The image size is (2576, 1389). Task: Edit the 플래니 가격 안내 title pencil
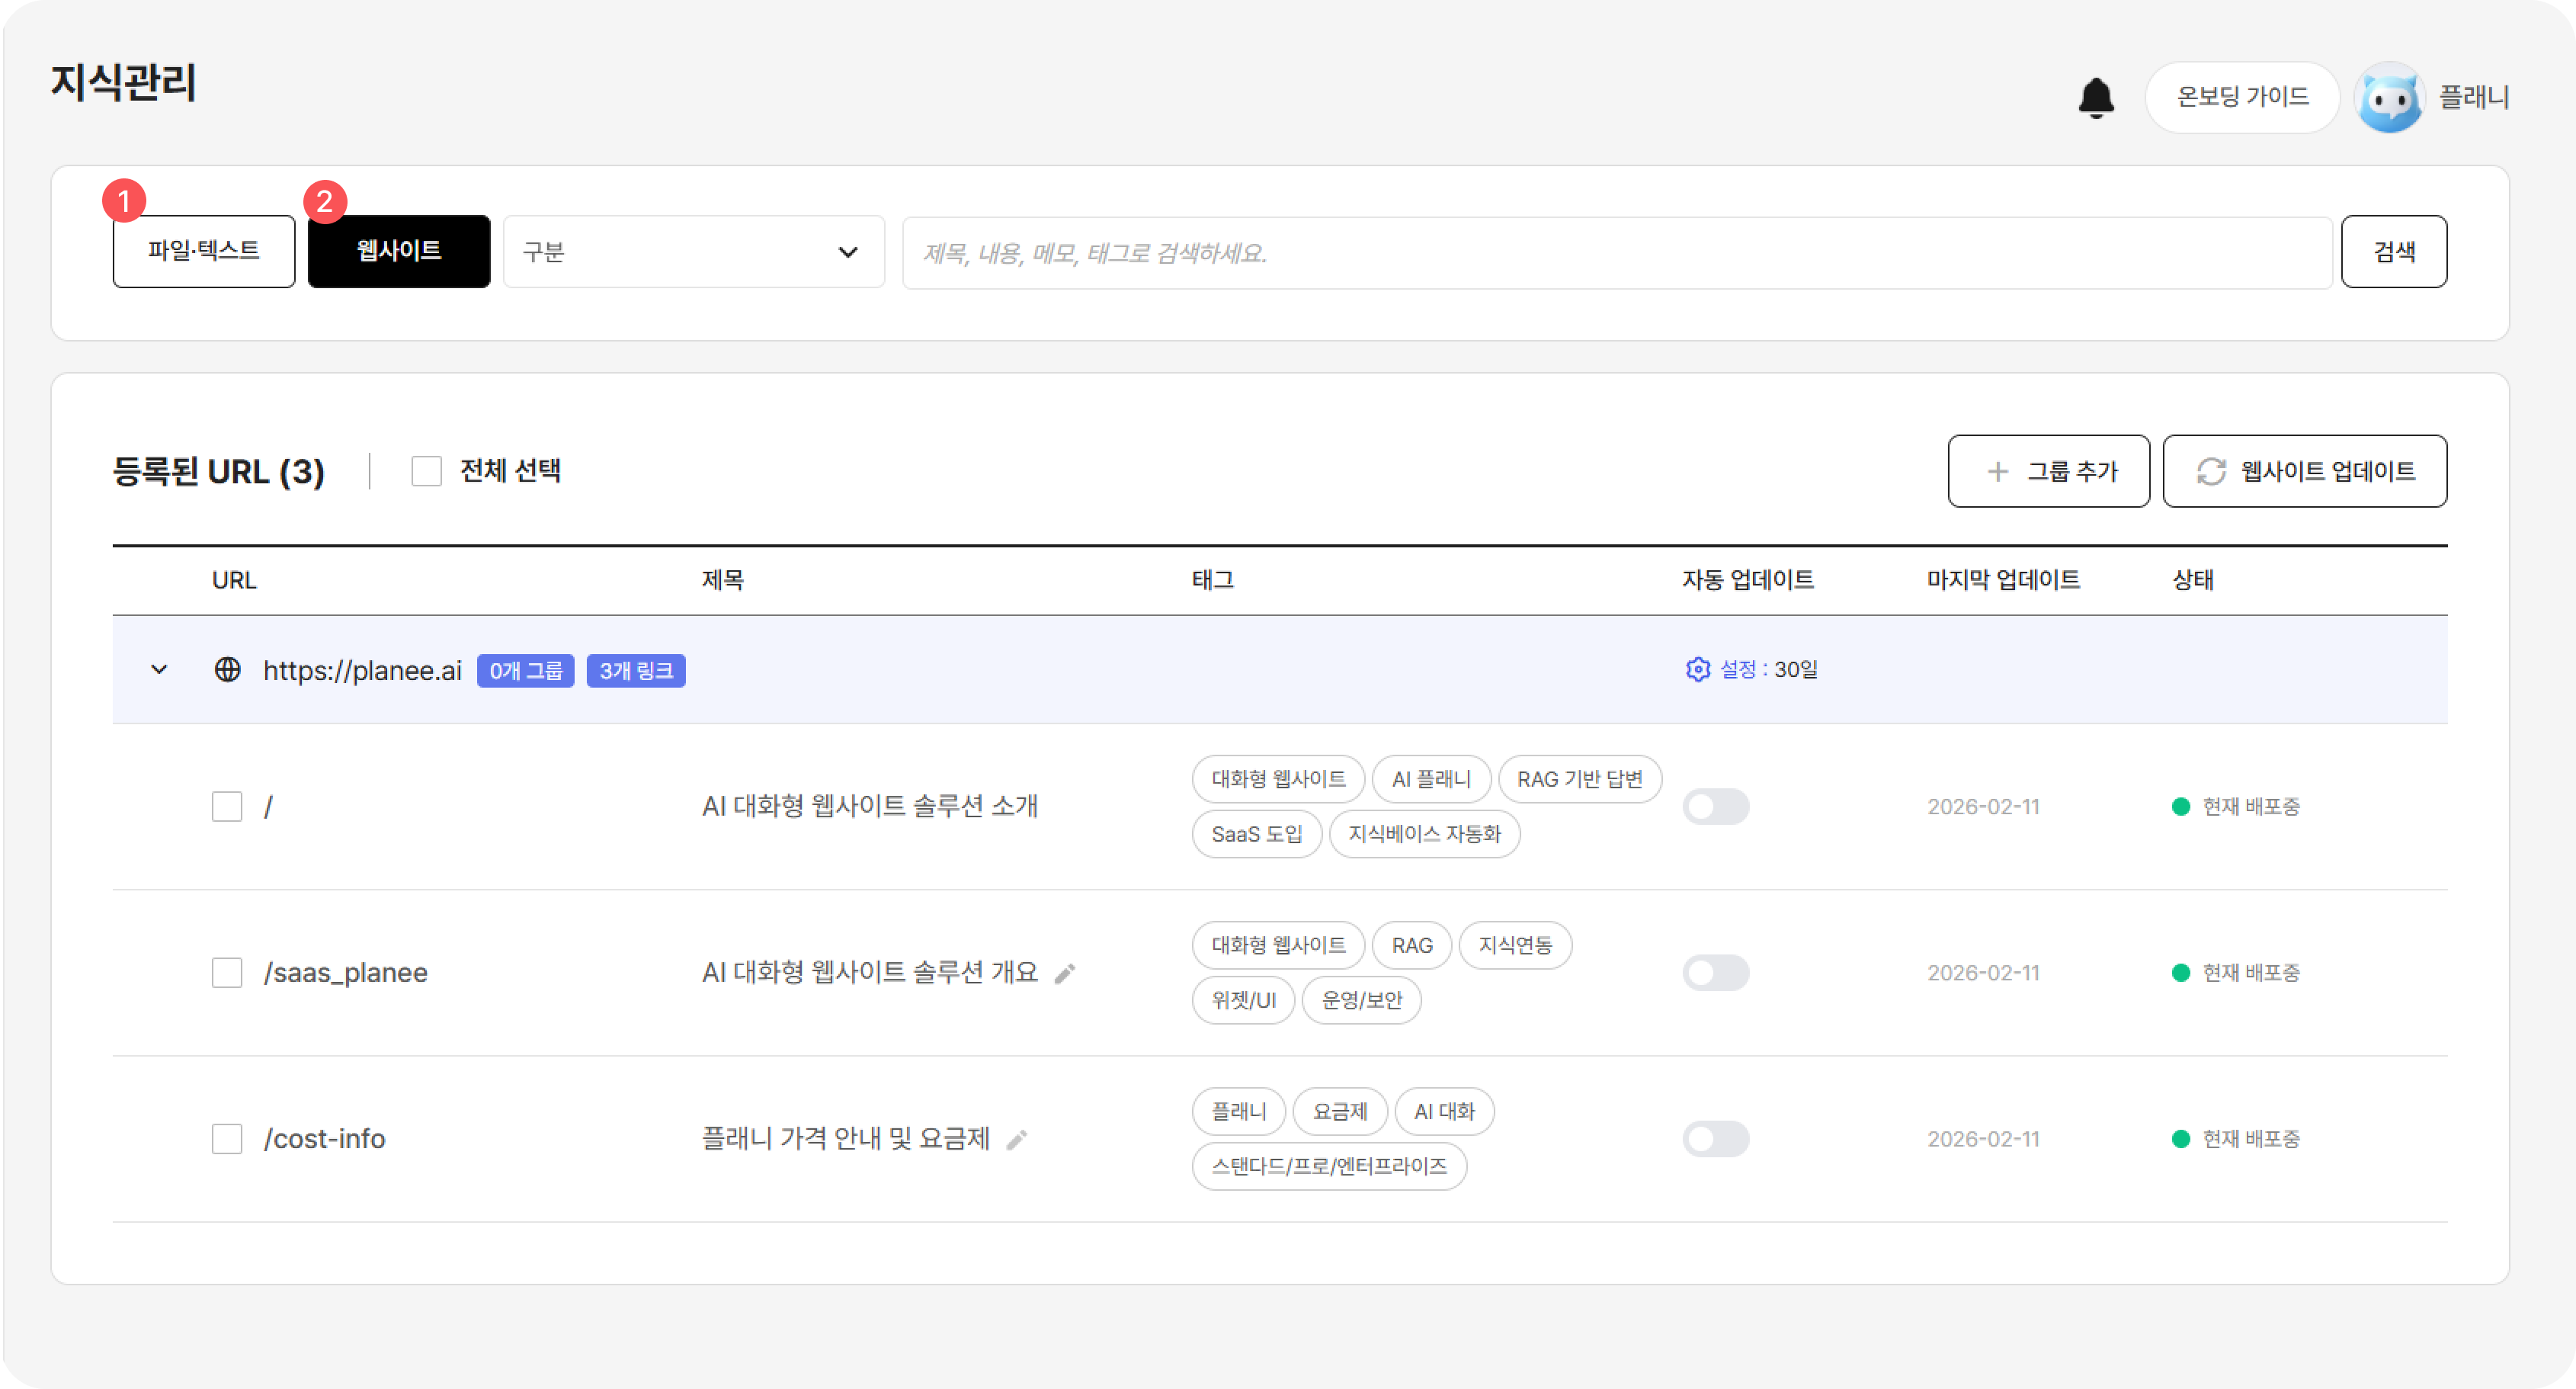pyautogui.click(x=1017, y=1139)
